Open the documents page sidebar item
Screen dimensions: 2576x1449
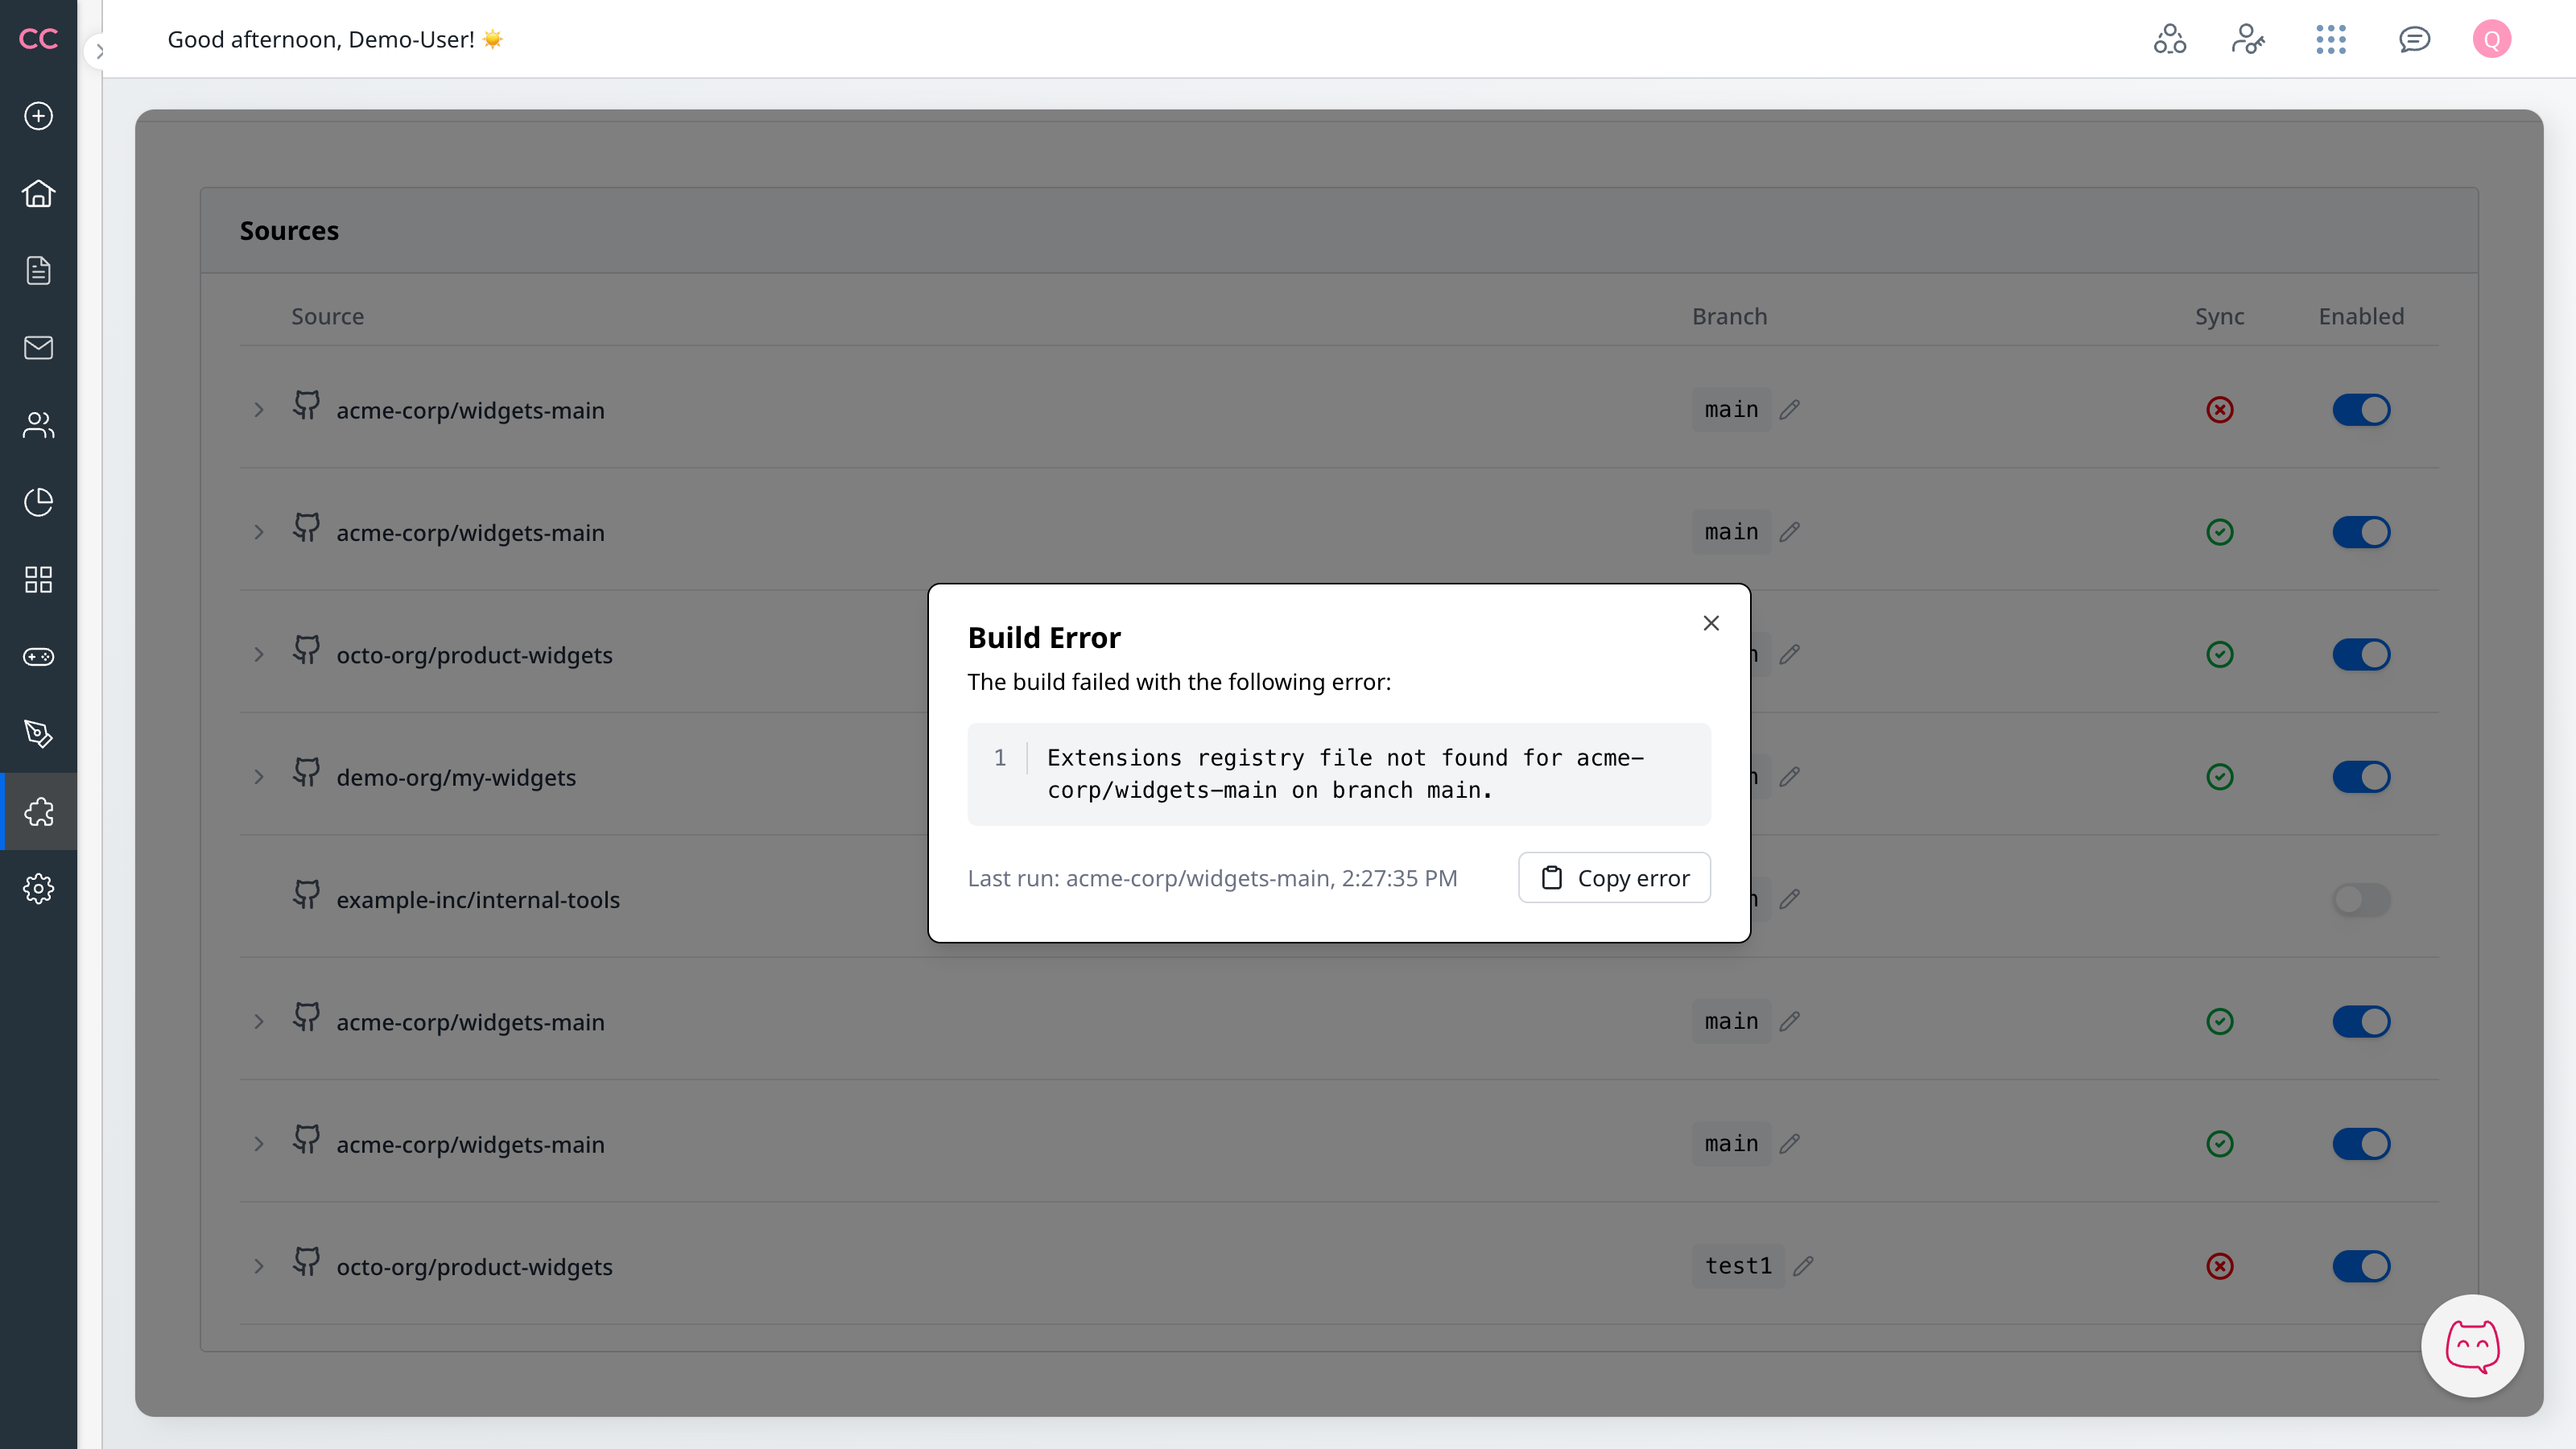pyautogui.click(x=38, y=270)
